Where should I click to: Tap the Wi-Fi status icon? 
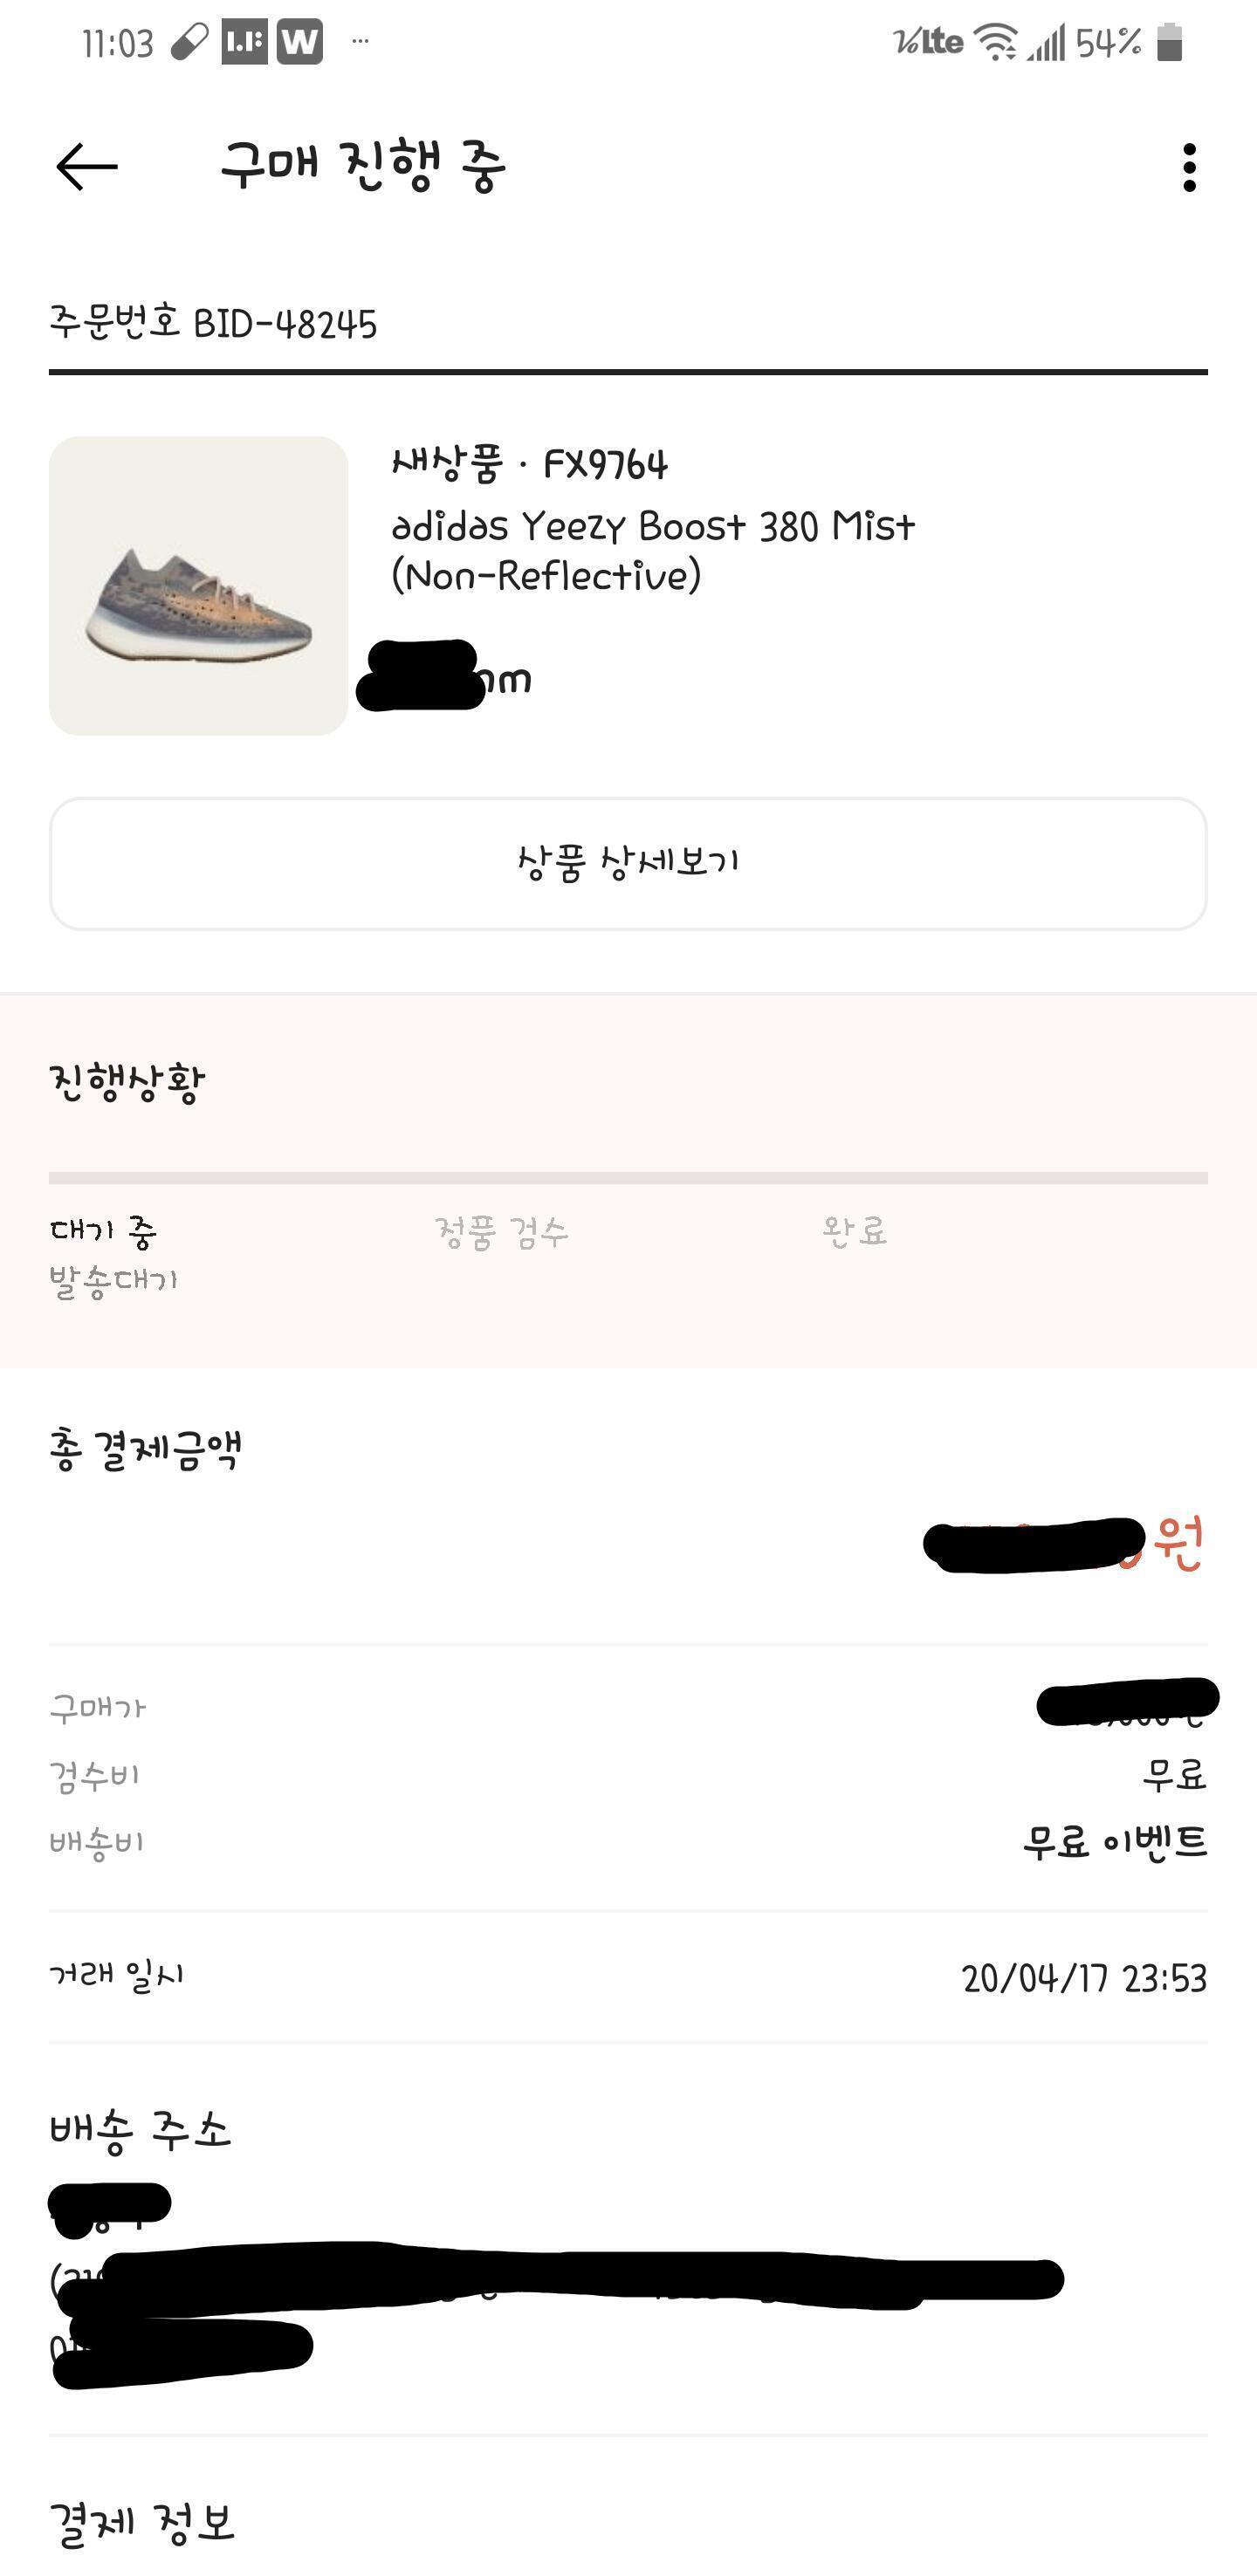pos(995,43)
